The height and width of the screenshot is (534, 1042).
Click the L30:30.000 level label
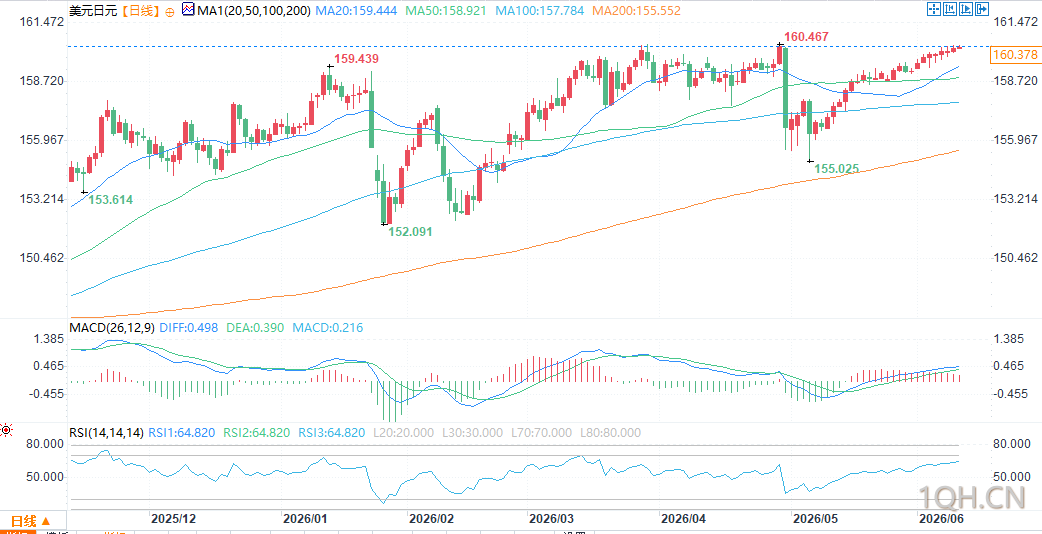(x=472, y=432)
